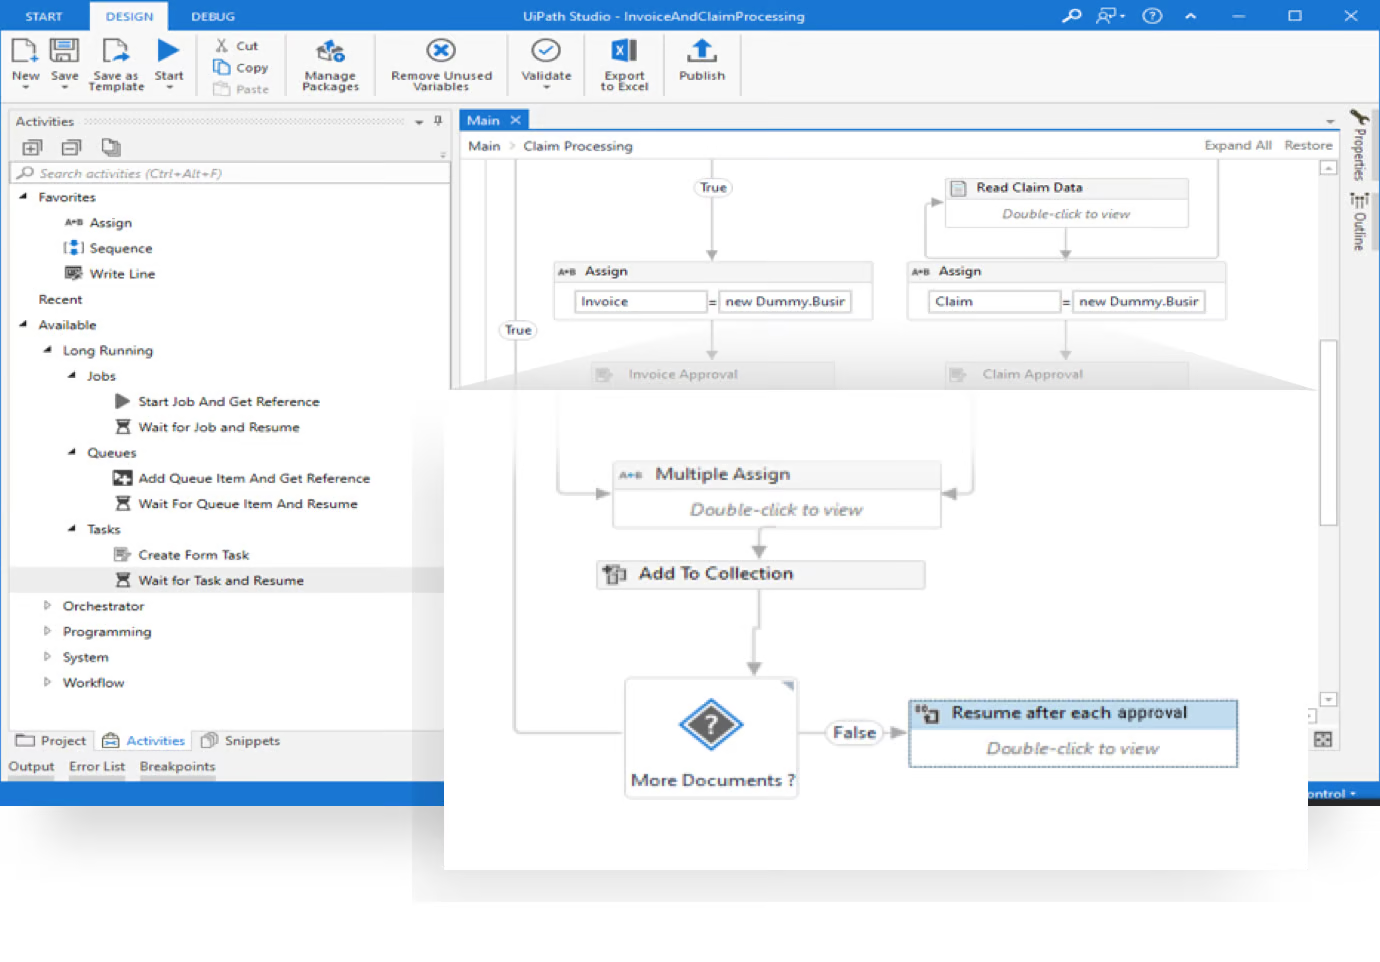Open the Output panel
Viewport: 1380px width, 962px height.
pyautogui.click(x=31, y=767)
